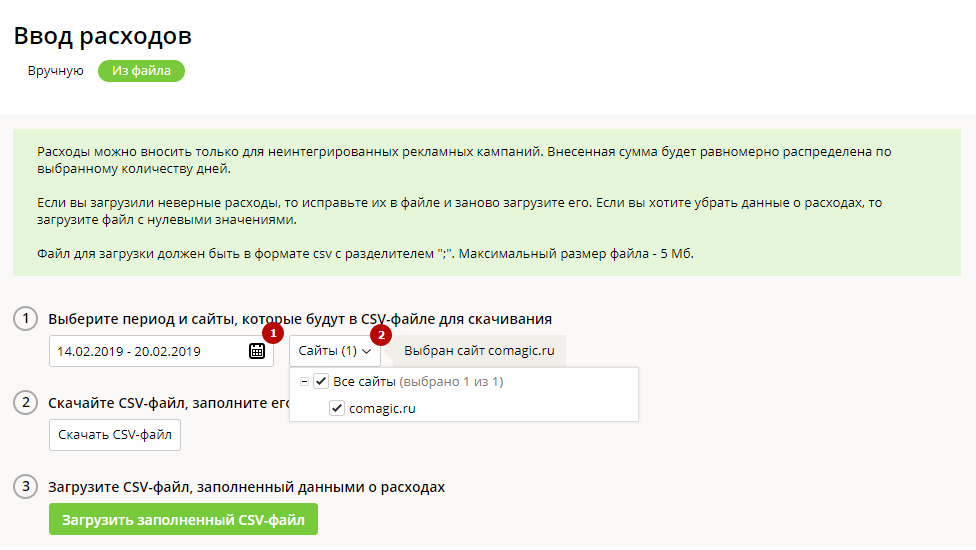Click the step 1 circle icon

(26, 319)
